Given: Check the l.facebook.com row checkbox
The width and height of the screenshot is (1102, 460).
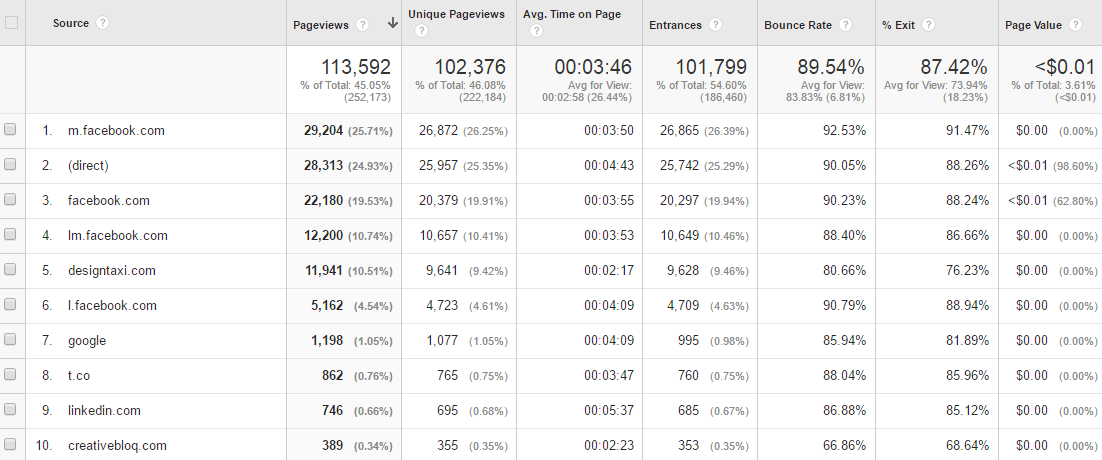Looking at the screenshot, I should coord(10,304).
